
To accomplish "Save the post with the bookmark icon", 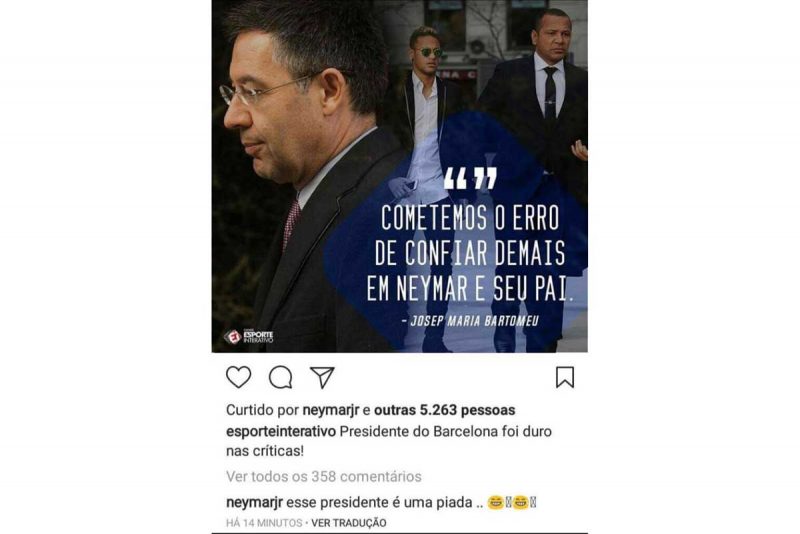I will pos(565,377).
